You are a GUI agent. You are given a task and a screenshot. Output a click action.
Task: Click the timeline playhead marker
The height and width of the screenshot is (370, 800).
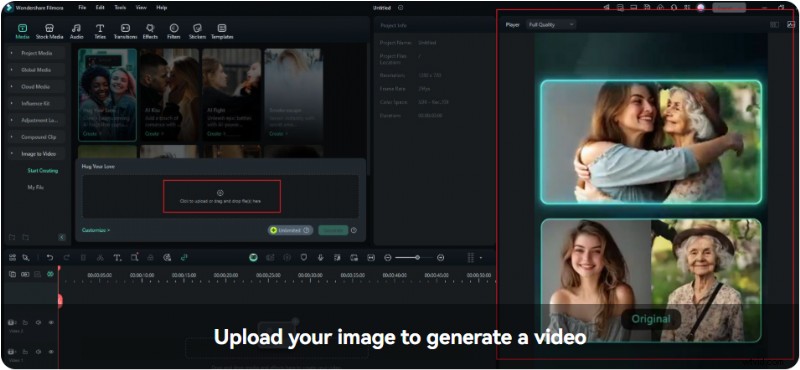(x=59, y=300)
